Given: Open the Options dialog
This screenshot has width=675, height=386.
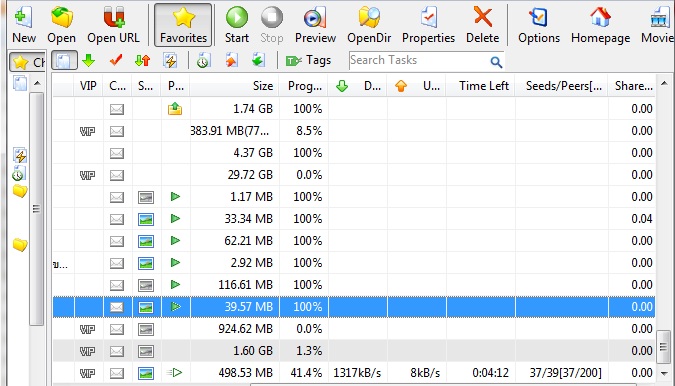Looking at the screenshot, I should (x=539, y=25).
